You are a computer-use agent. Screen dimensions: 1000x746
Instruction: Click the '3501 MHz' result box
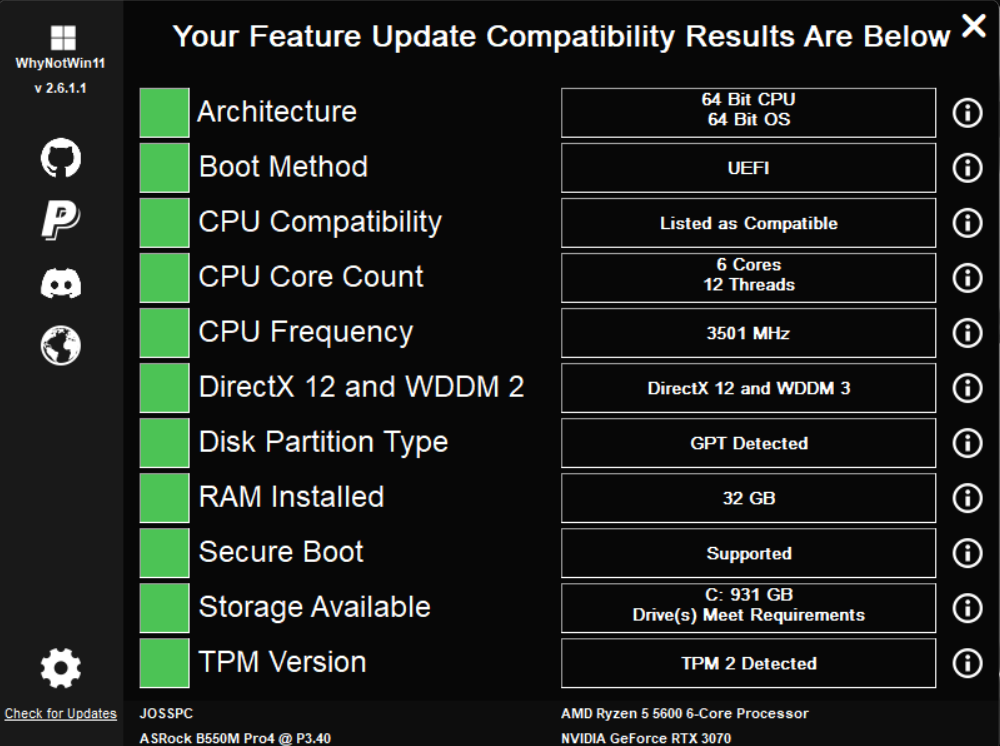tap(749, 332)
